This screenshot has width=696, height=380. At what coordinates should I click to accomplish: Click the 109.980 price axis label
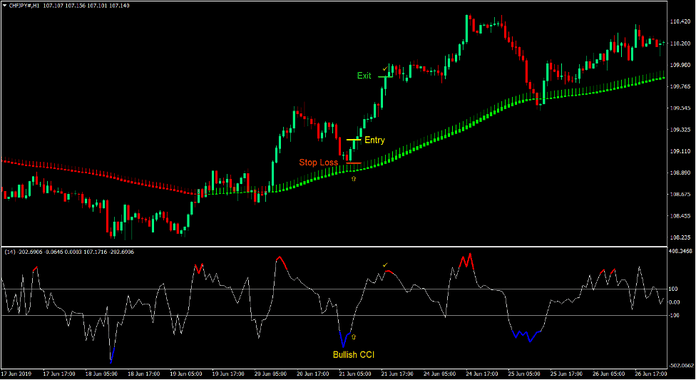(680, 65)
